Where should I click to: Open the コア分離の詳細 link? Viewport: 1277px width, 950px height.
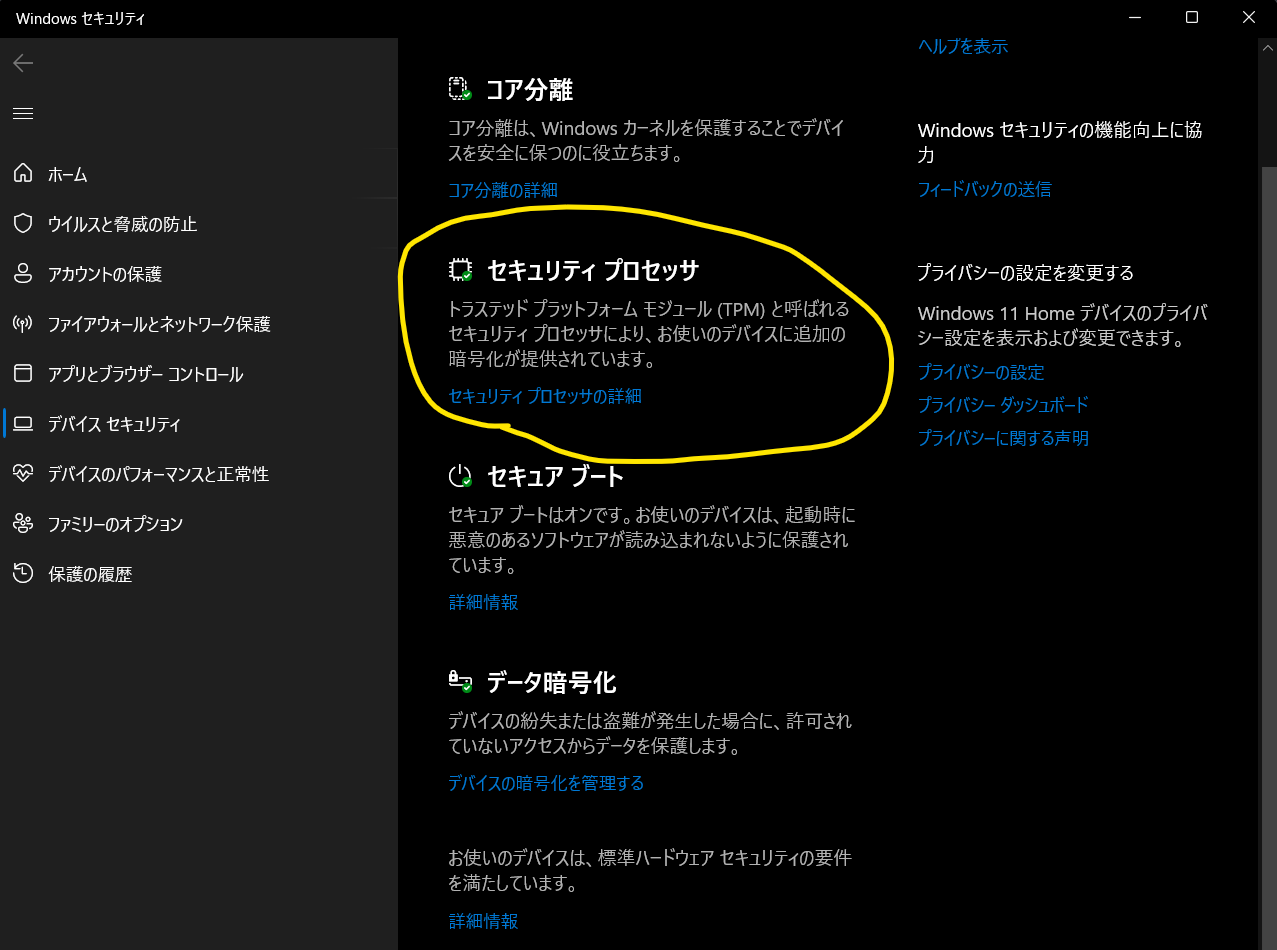[503, 190]
